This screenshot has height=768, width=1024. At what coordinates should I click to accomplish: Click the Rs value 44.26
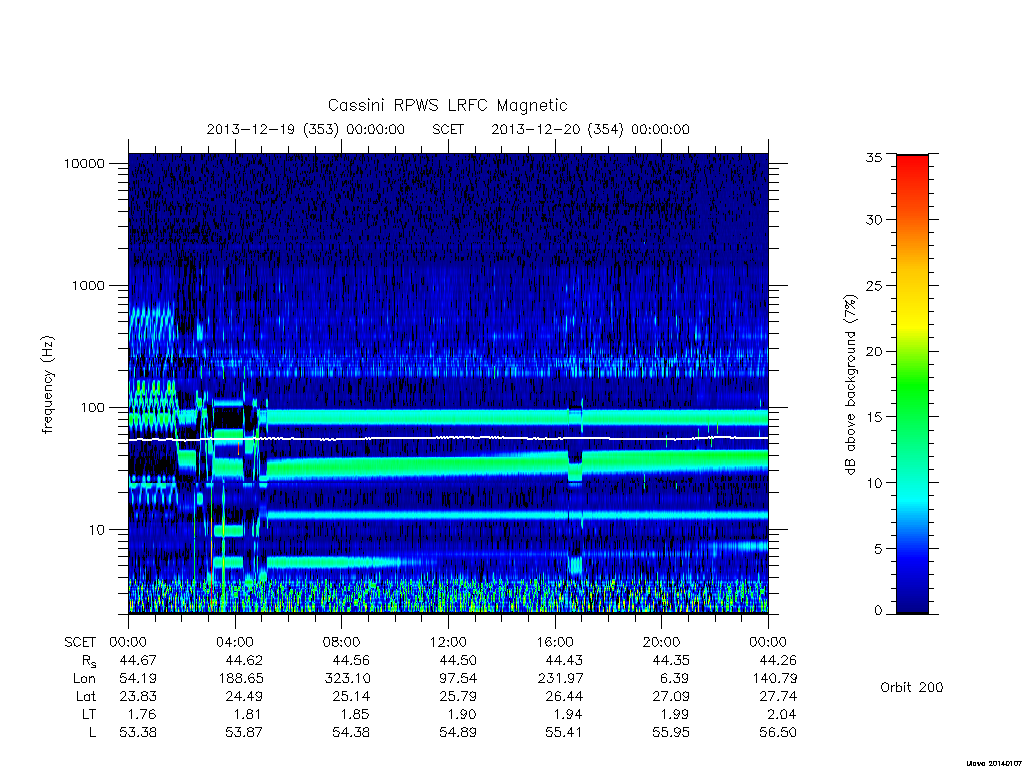click(x=778, y=660)
